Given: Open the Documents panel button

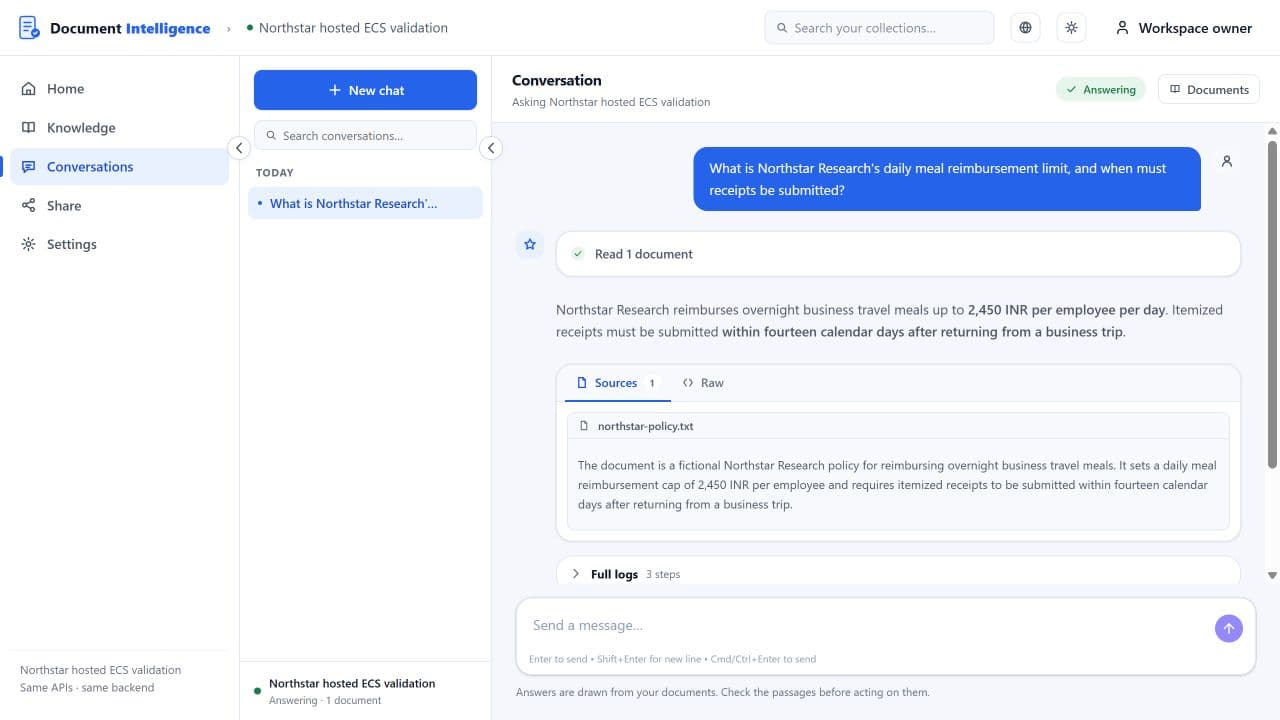Looking at the screenshot, I should (x=1209, y=89).
